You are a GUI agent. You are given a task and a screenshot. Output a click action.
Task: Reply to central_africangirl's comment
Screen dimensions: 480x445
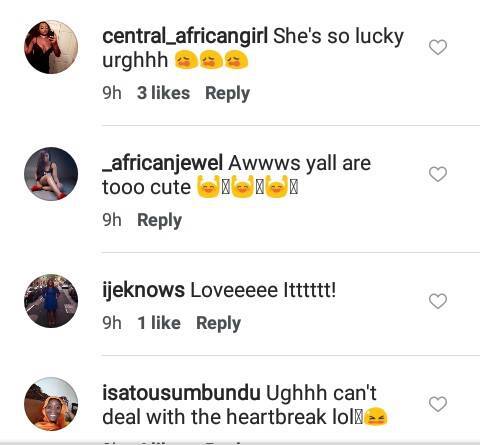point(227,93)
